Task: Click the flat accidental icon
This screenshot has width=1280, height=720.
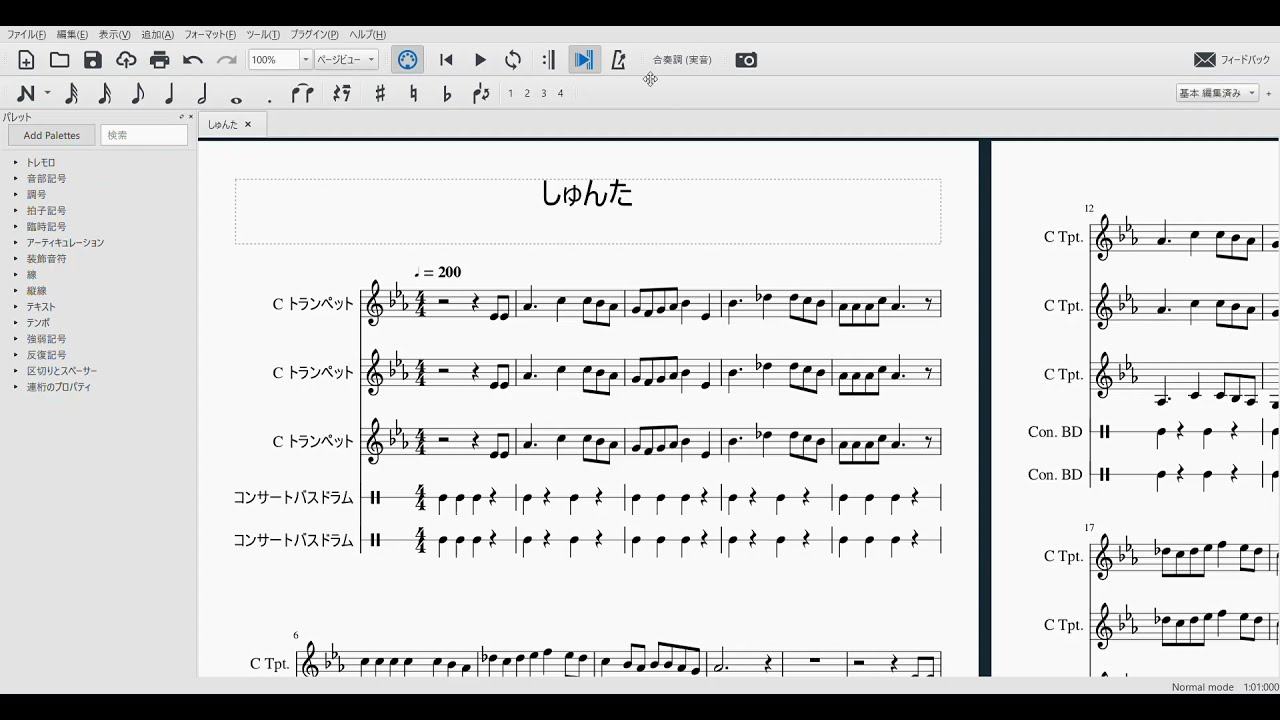Action: 447,94
